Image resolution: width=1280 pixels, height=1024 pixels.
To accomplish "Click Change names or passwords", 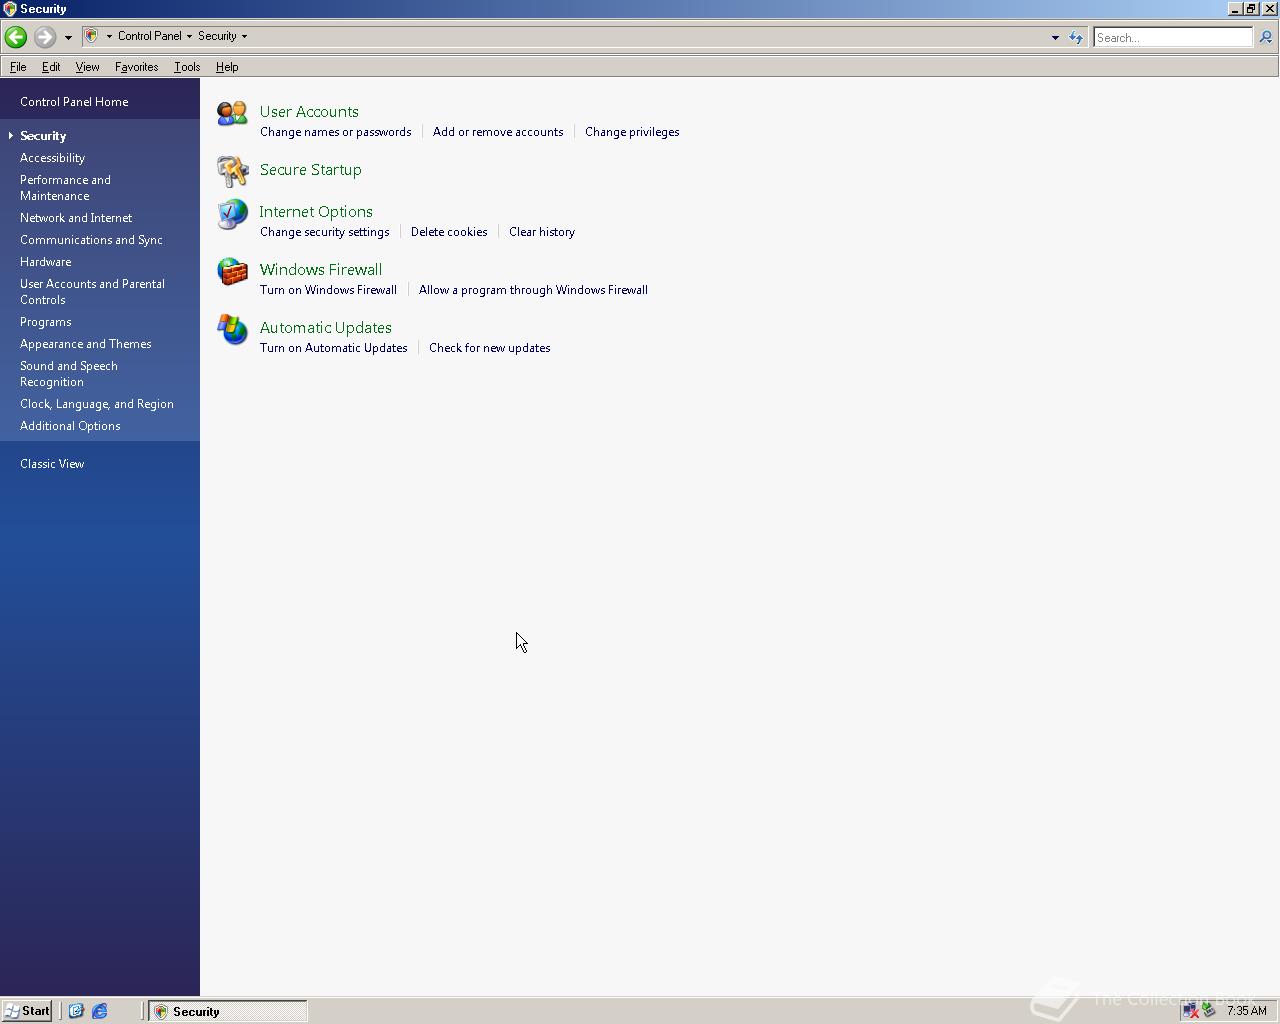I will click(x=335, y=132).
